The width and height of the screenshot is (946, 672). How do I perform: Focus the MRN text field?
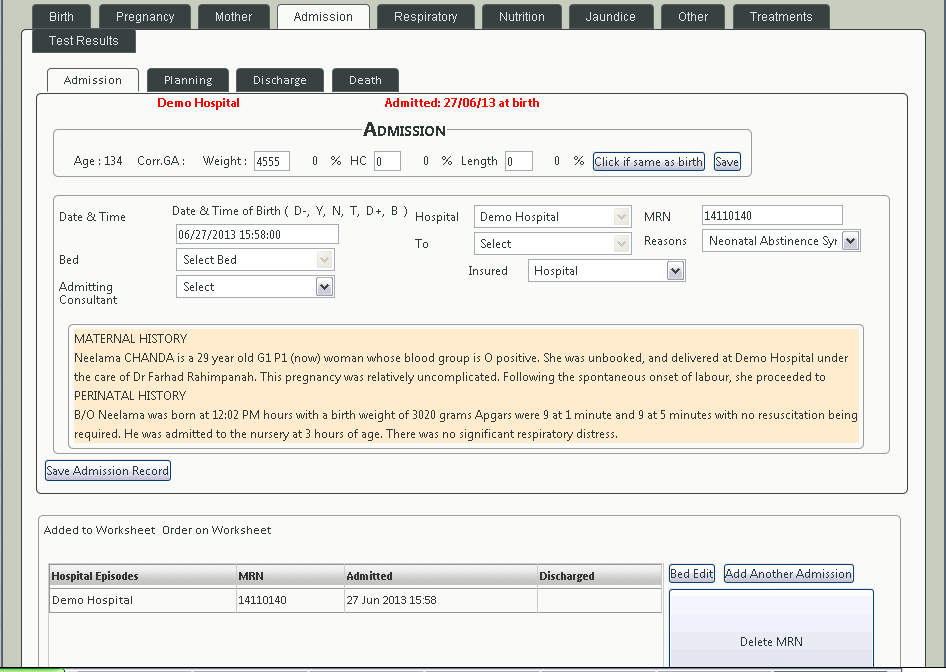point(772,216)
